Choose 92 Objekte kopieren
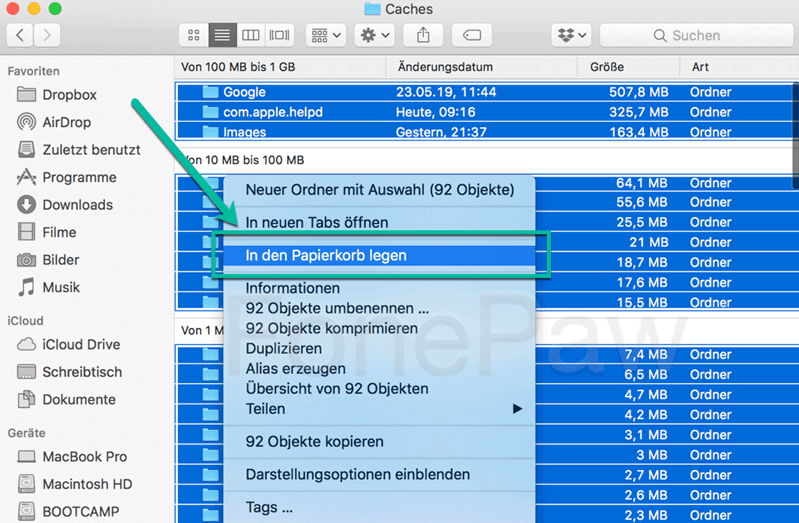 380,442
